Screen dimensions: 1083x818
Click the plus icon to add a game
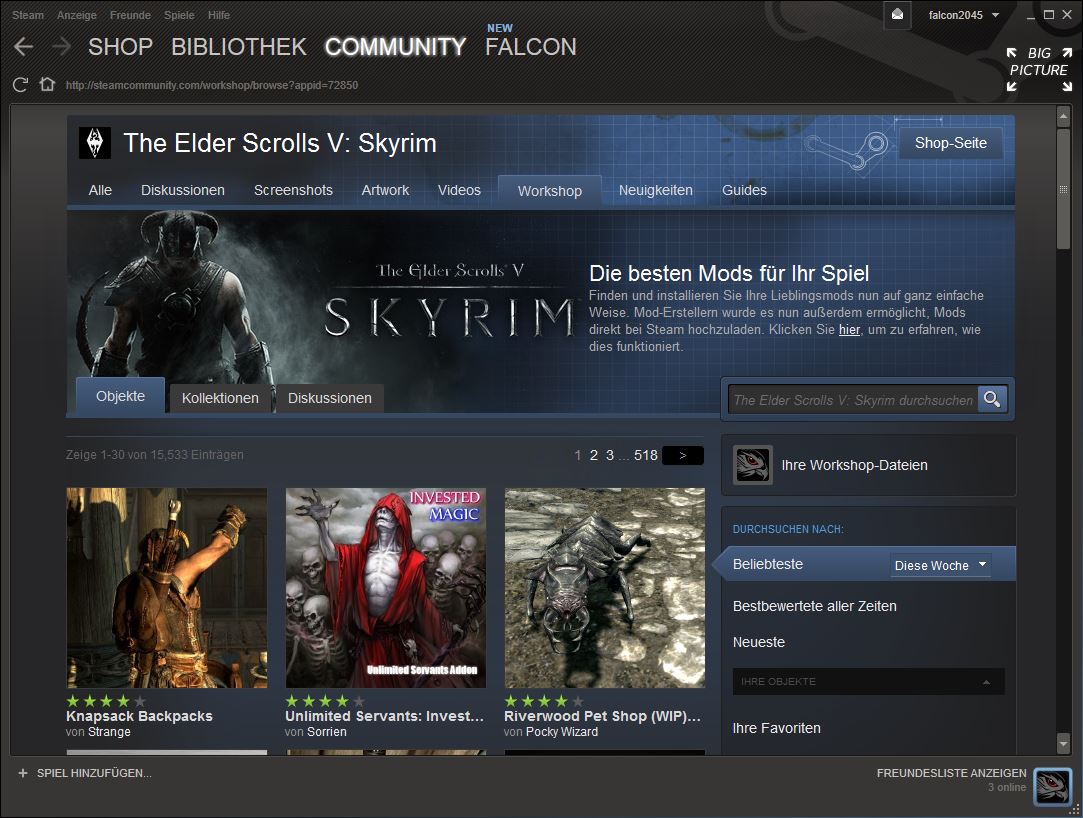coord(23,773)
